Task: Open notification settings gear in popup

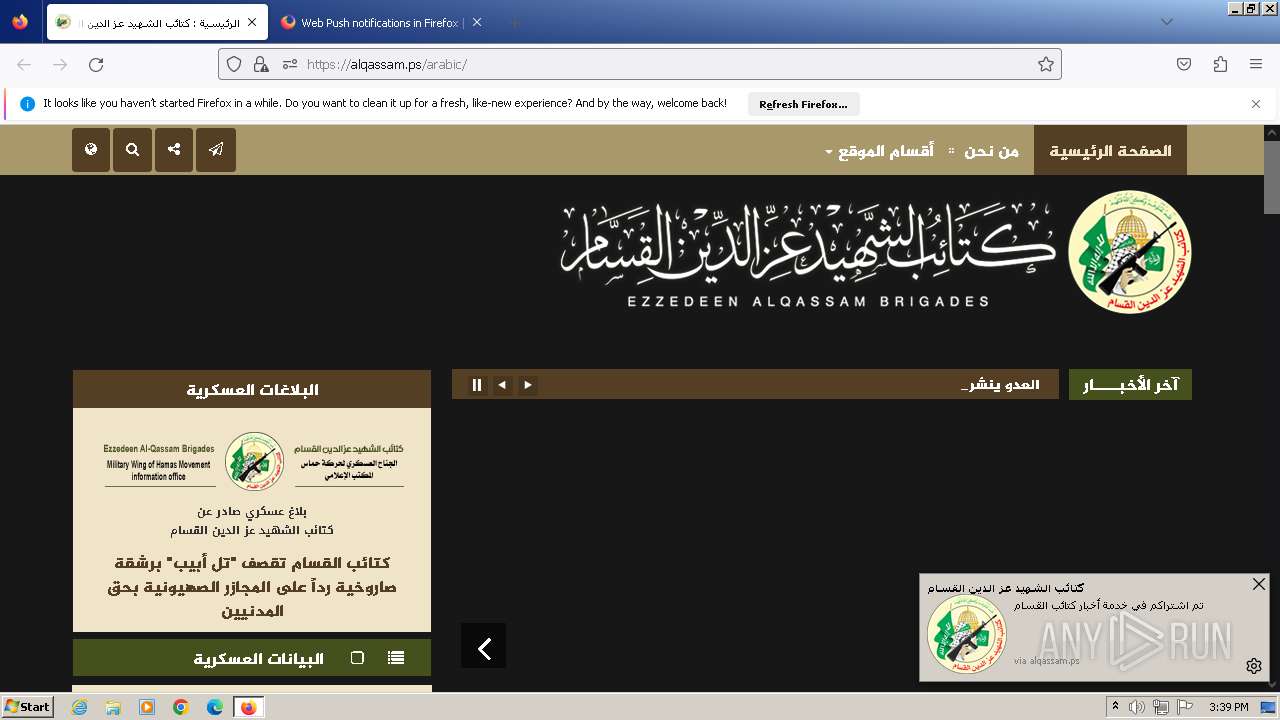Action: [1254, 666]
